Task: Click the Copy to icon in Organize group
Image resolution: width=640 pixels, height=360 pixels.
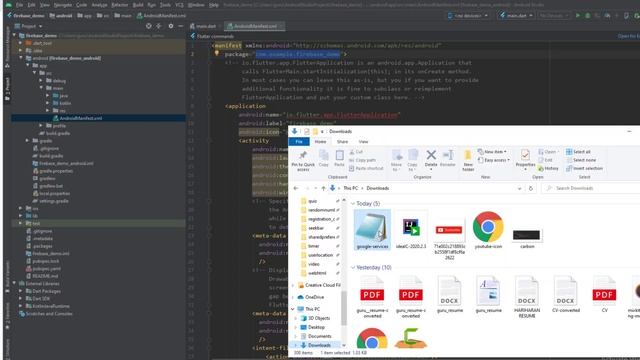Action: 413,160
